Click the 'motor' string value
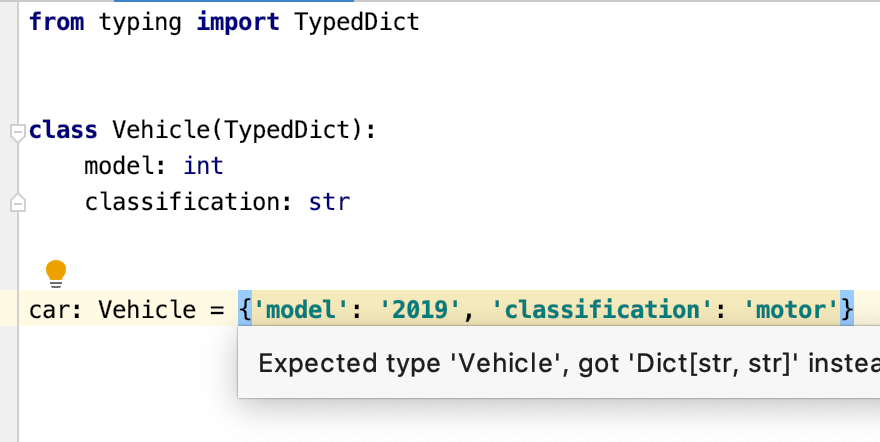The width and height of the screenshot is (880, 442). coord(791,309)
